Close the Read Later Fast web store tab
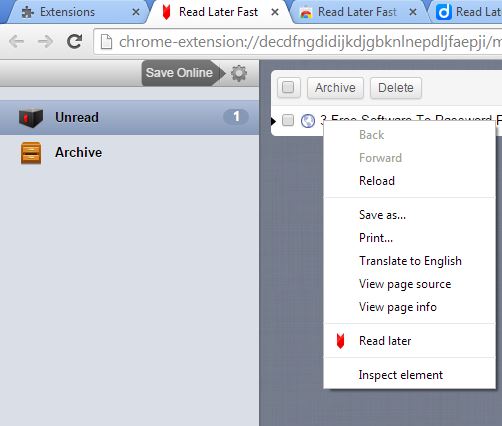Viewport: 502px width, 426px height. click(413, 12)
